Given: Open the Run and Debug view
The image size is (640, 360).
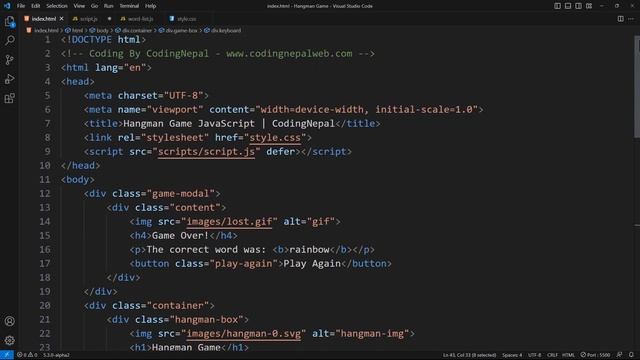Looking at the screenshot, I should (x=9, y=79).
